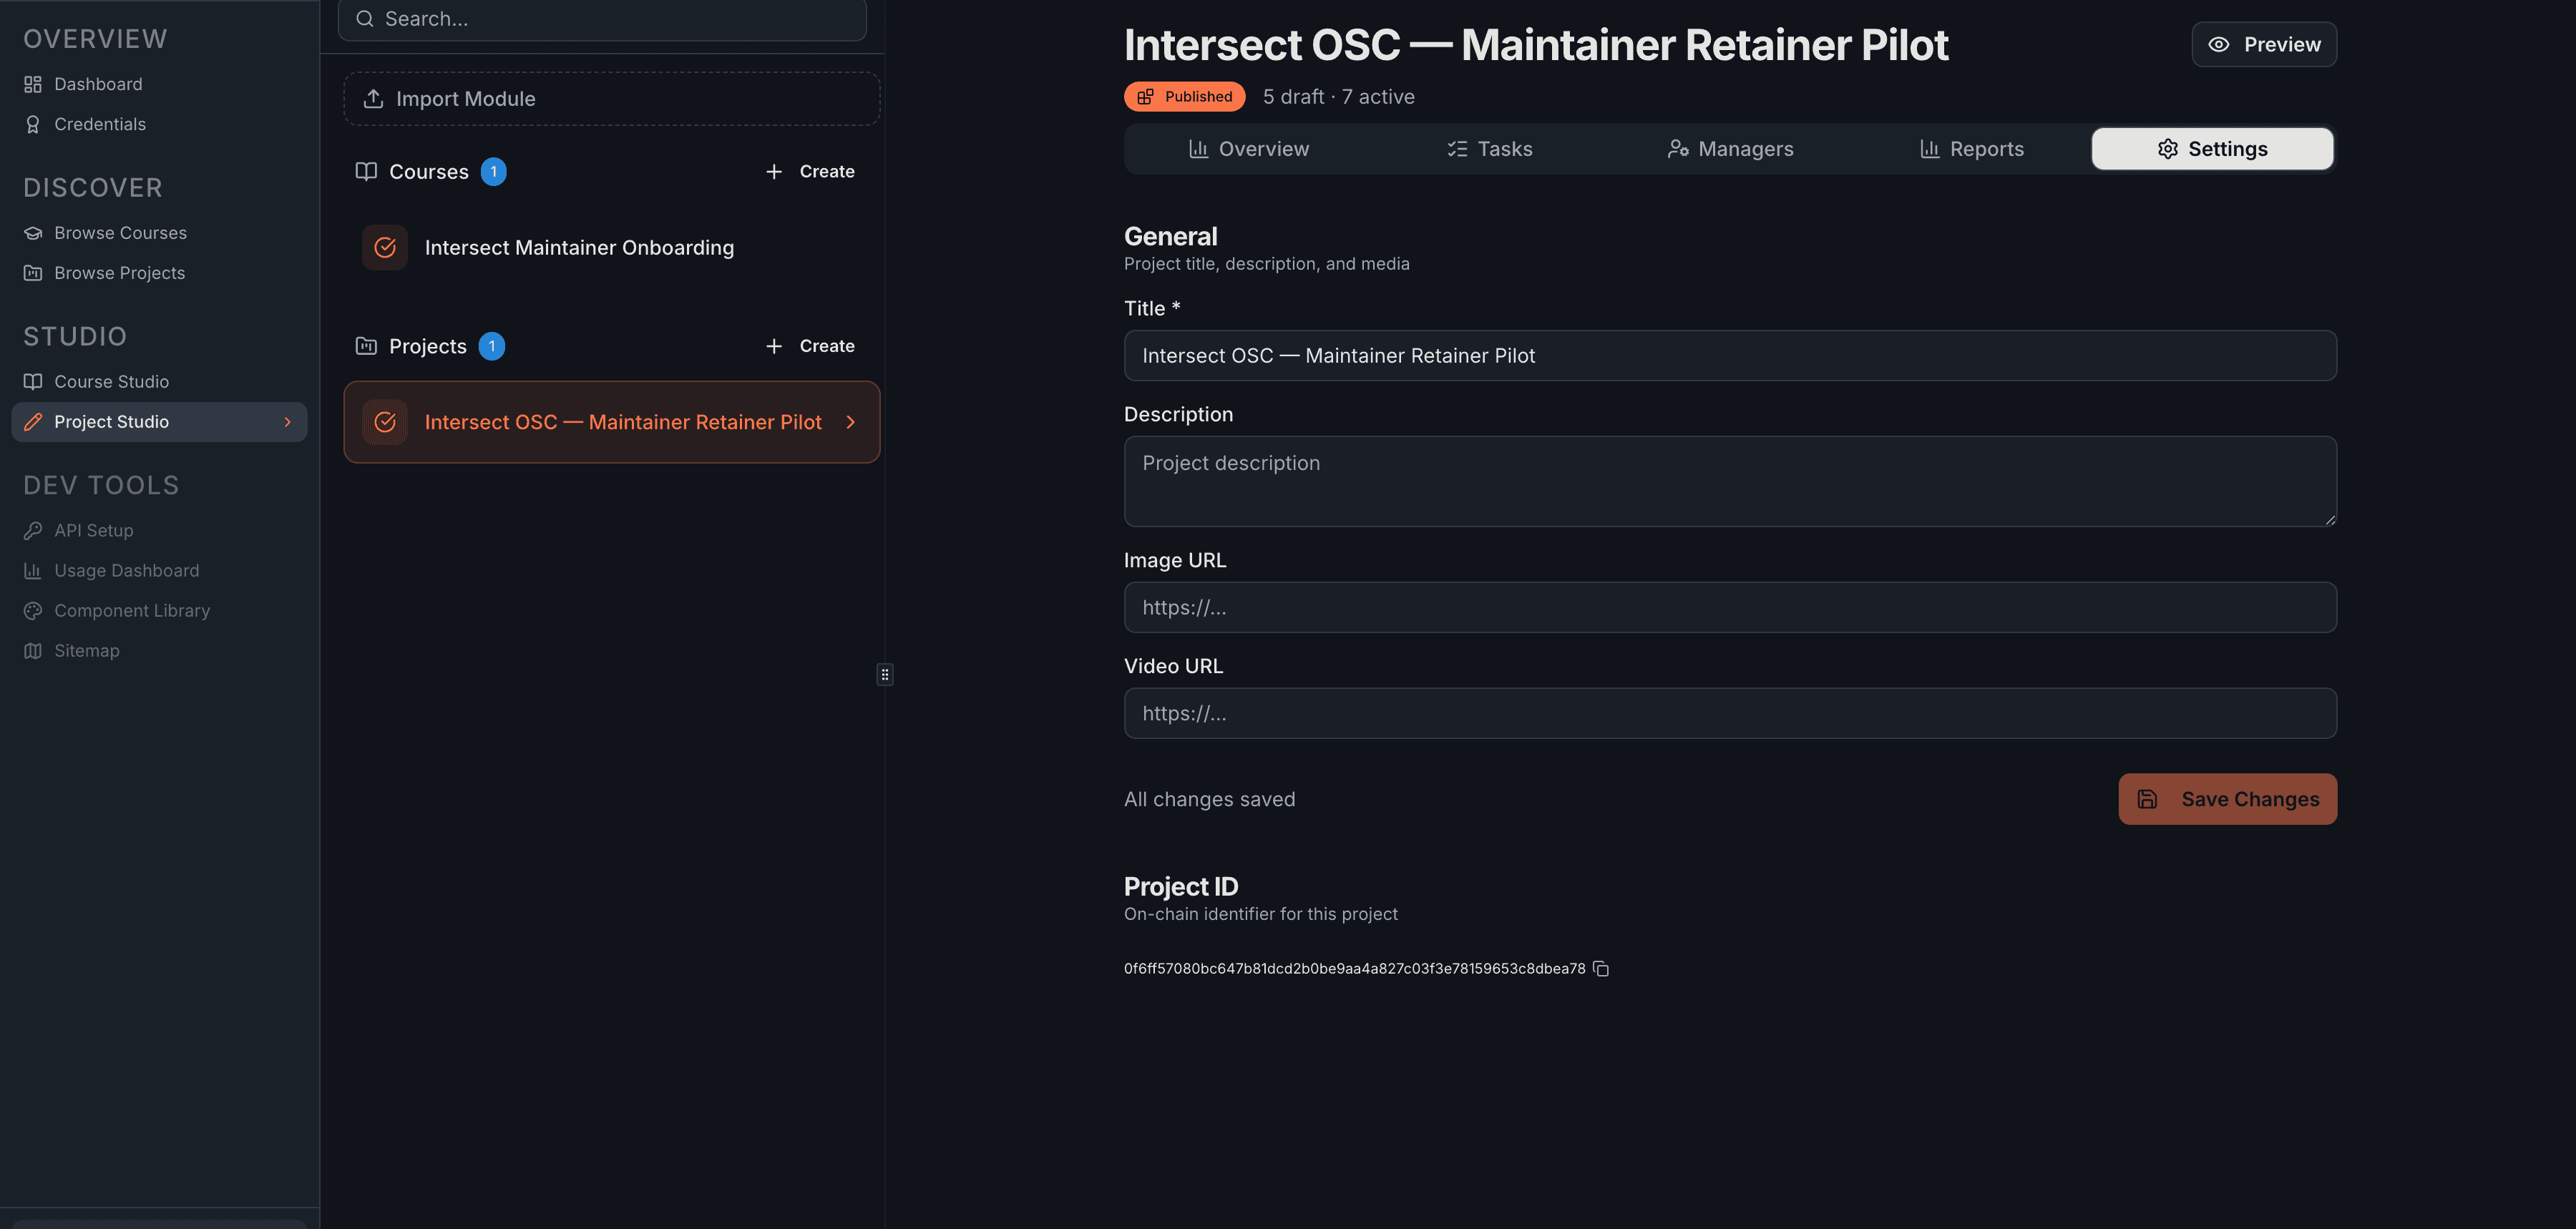Viewport: 2576px width, 1229px height.
Task: Switch to Course Studio
Action: pos(111,381)
